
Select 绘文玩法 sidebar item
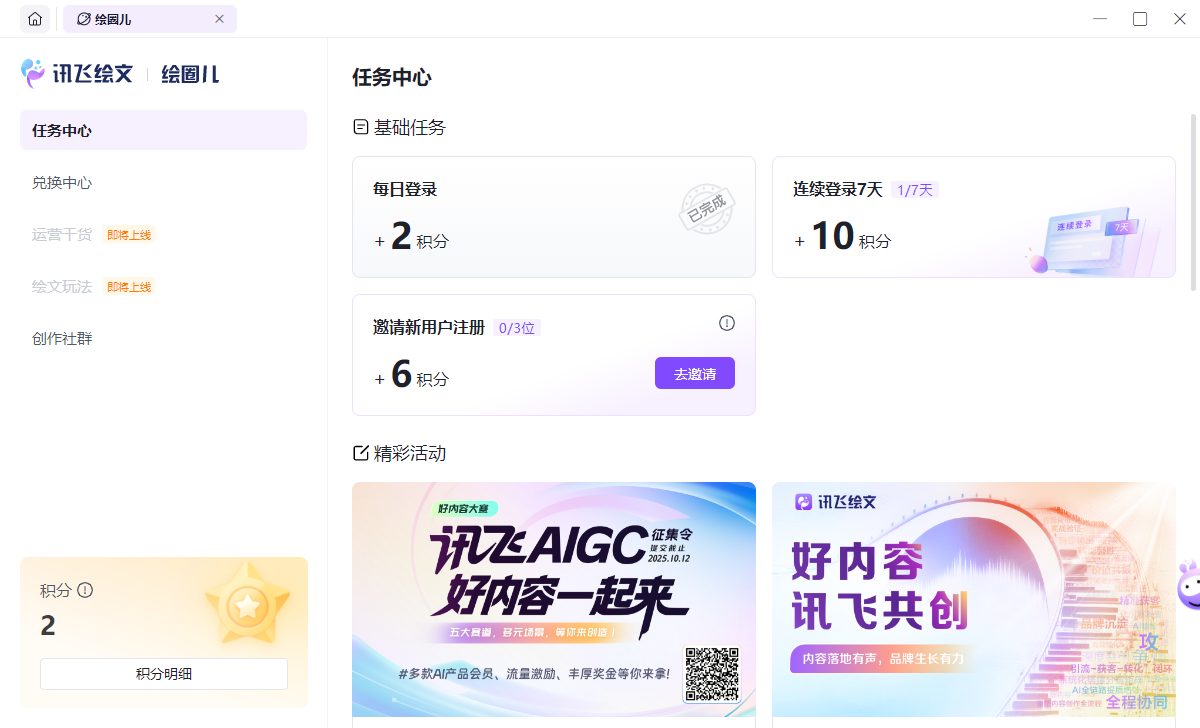click(x=62, y=287)
